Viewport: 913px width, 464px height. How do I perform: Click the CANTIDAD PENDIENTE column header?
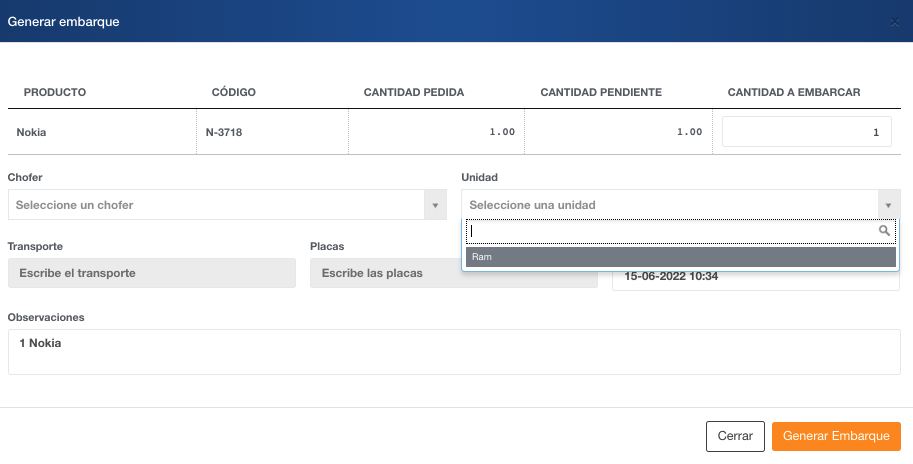pyautogui.click(x=601, y=93)
